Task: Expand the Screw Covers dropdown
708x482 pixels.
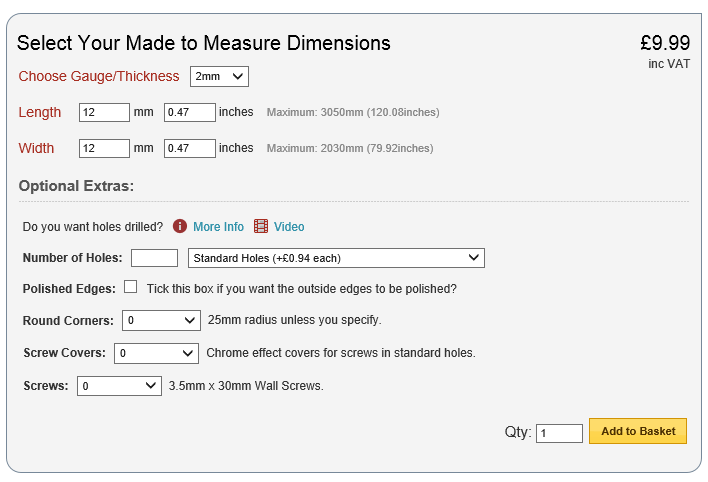Action: (x=156, y=353)
